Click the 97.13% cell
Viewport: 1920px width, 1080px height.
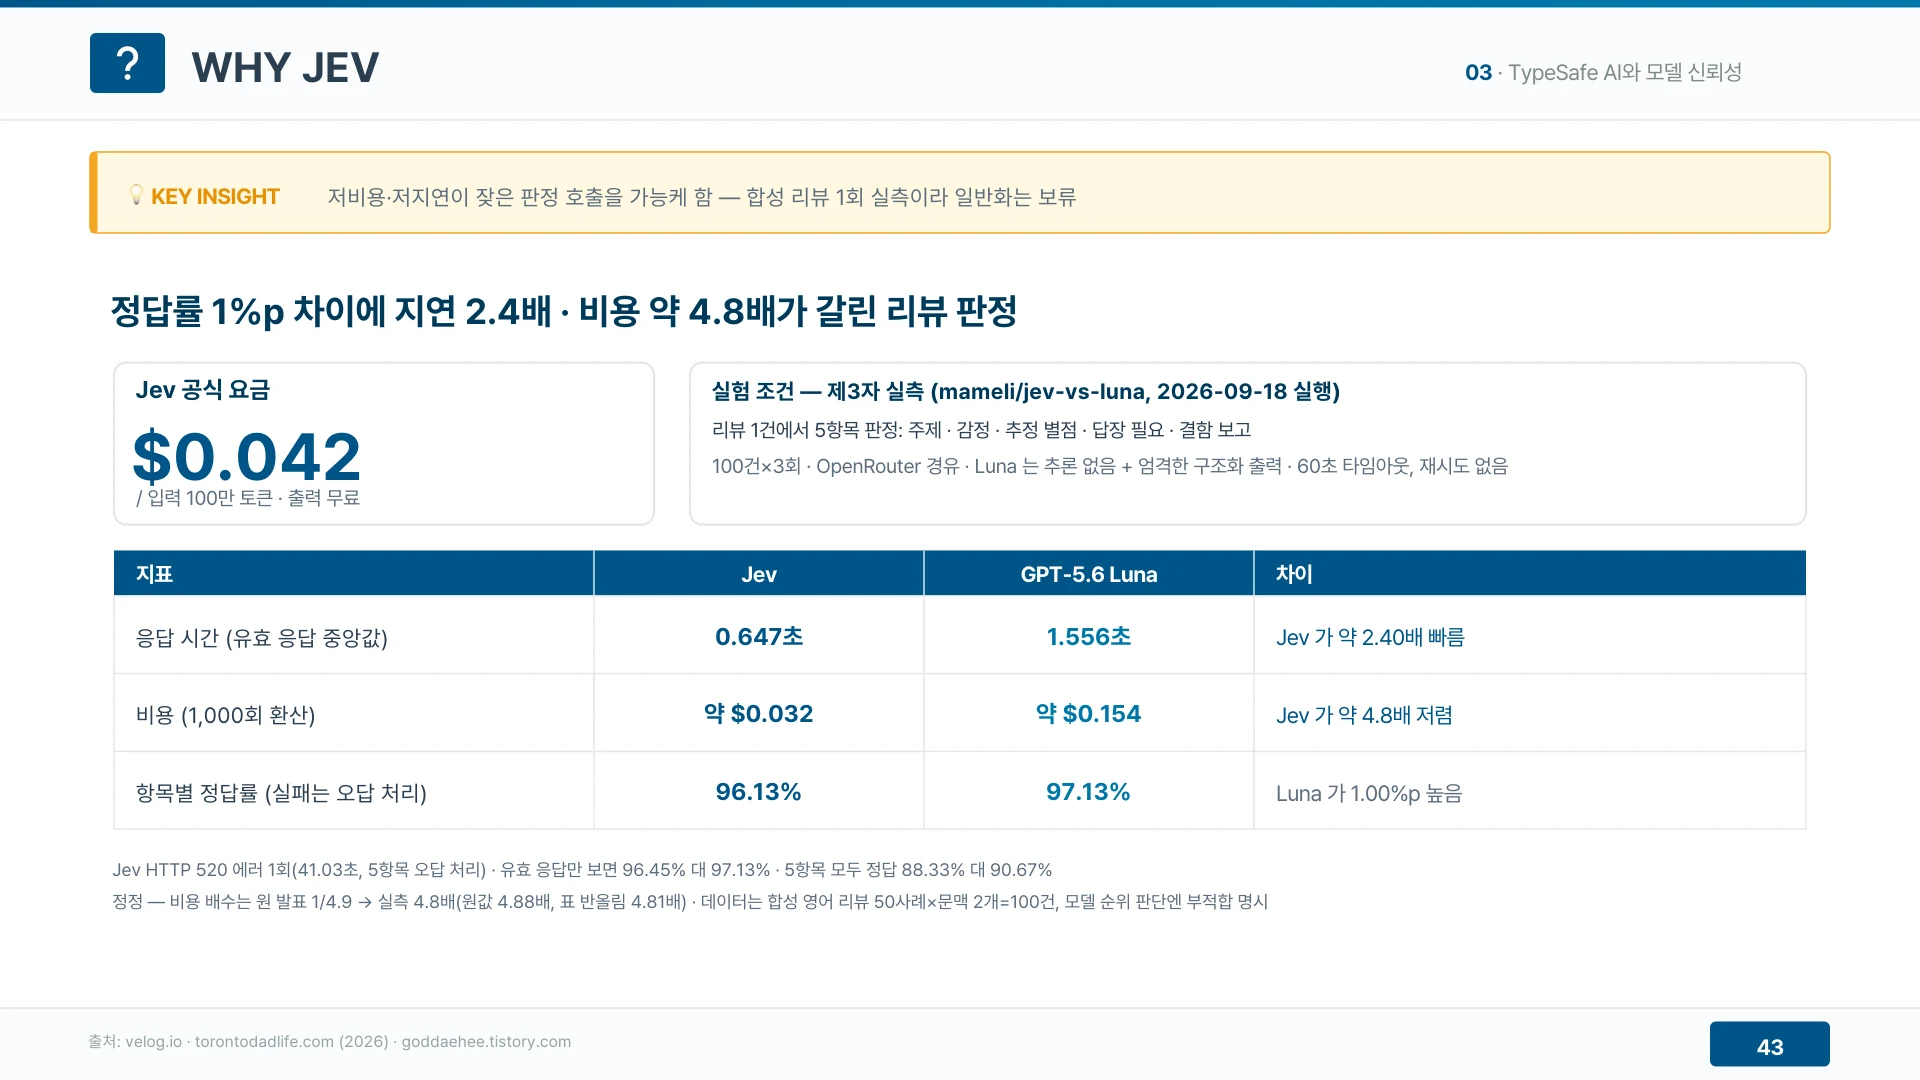tap(1089, 792)
